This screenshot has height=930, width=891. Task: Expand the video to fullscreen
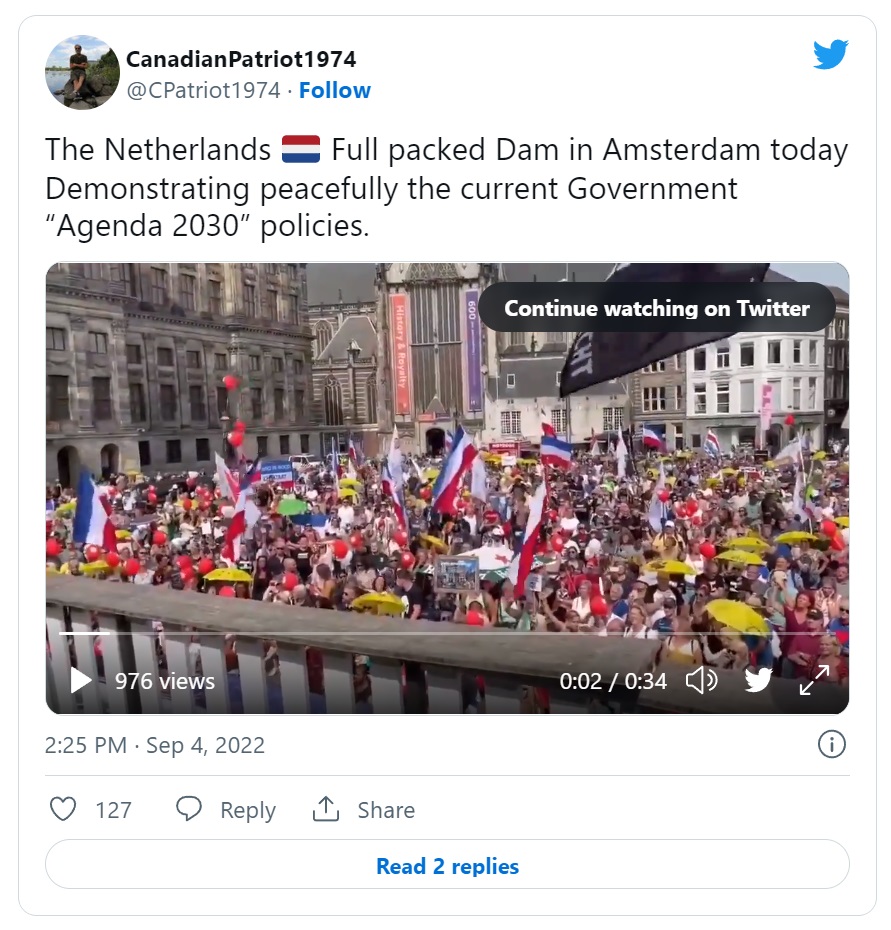coord(814,680)
